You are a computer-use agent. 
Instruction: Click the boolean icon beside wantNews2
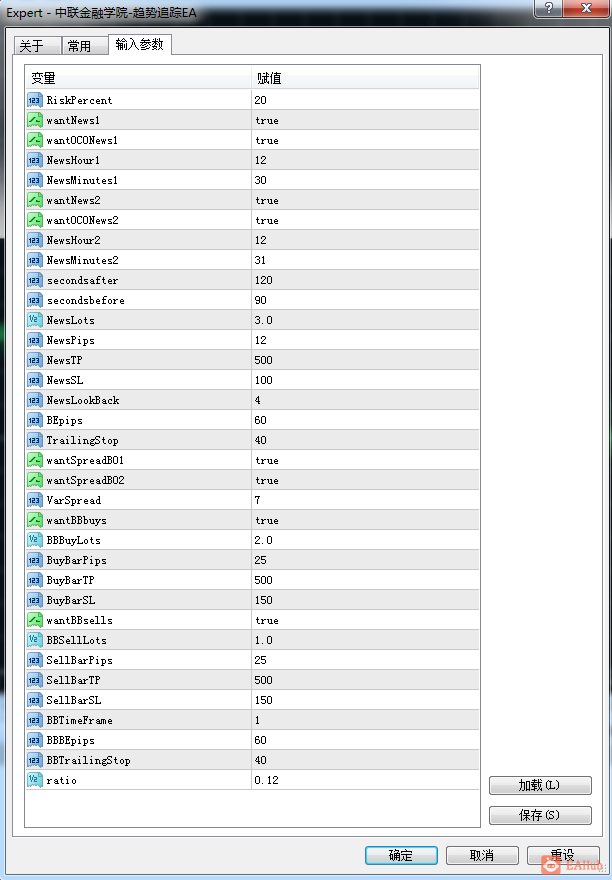coord(35,200)
